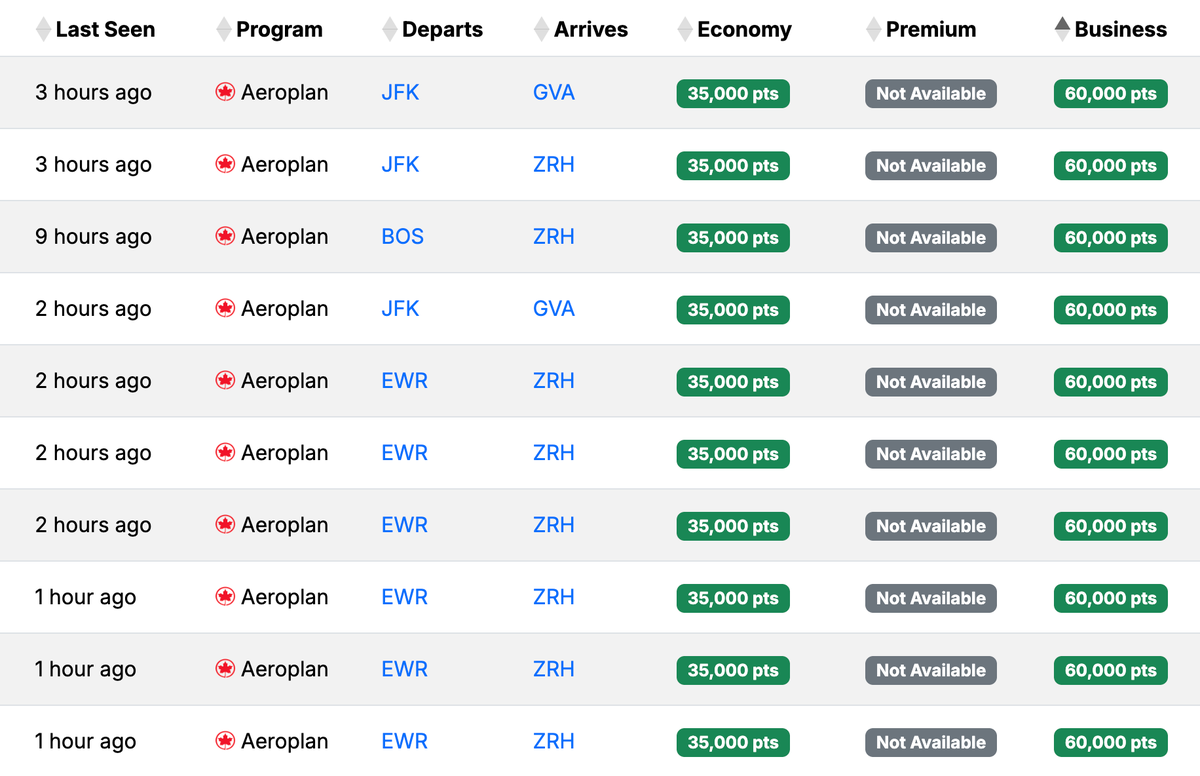Viewport: 1200px width, 776px height.
Task: Sort by Economy using arrow icon
Action: point(685,29)
